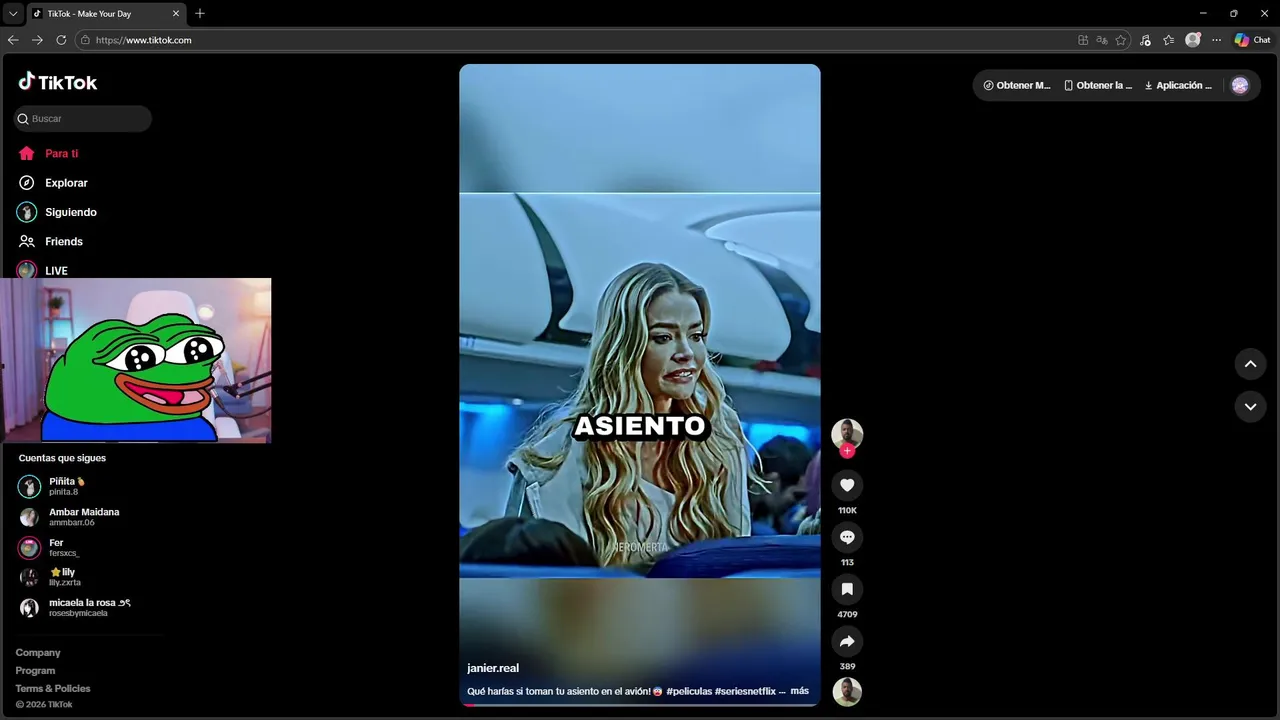Viewport: 1280px width, 720px height.
Task: Open the Program footer link
Action: tap(35, 670)
